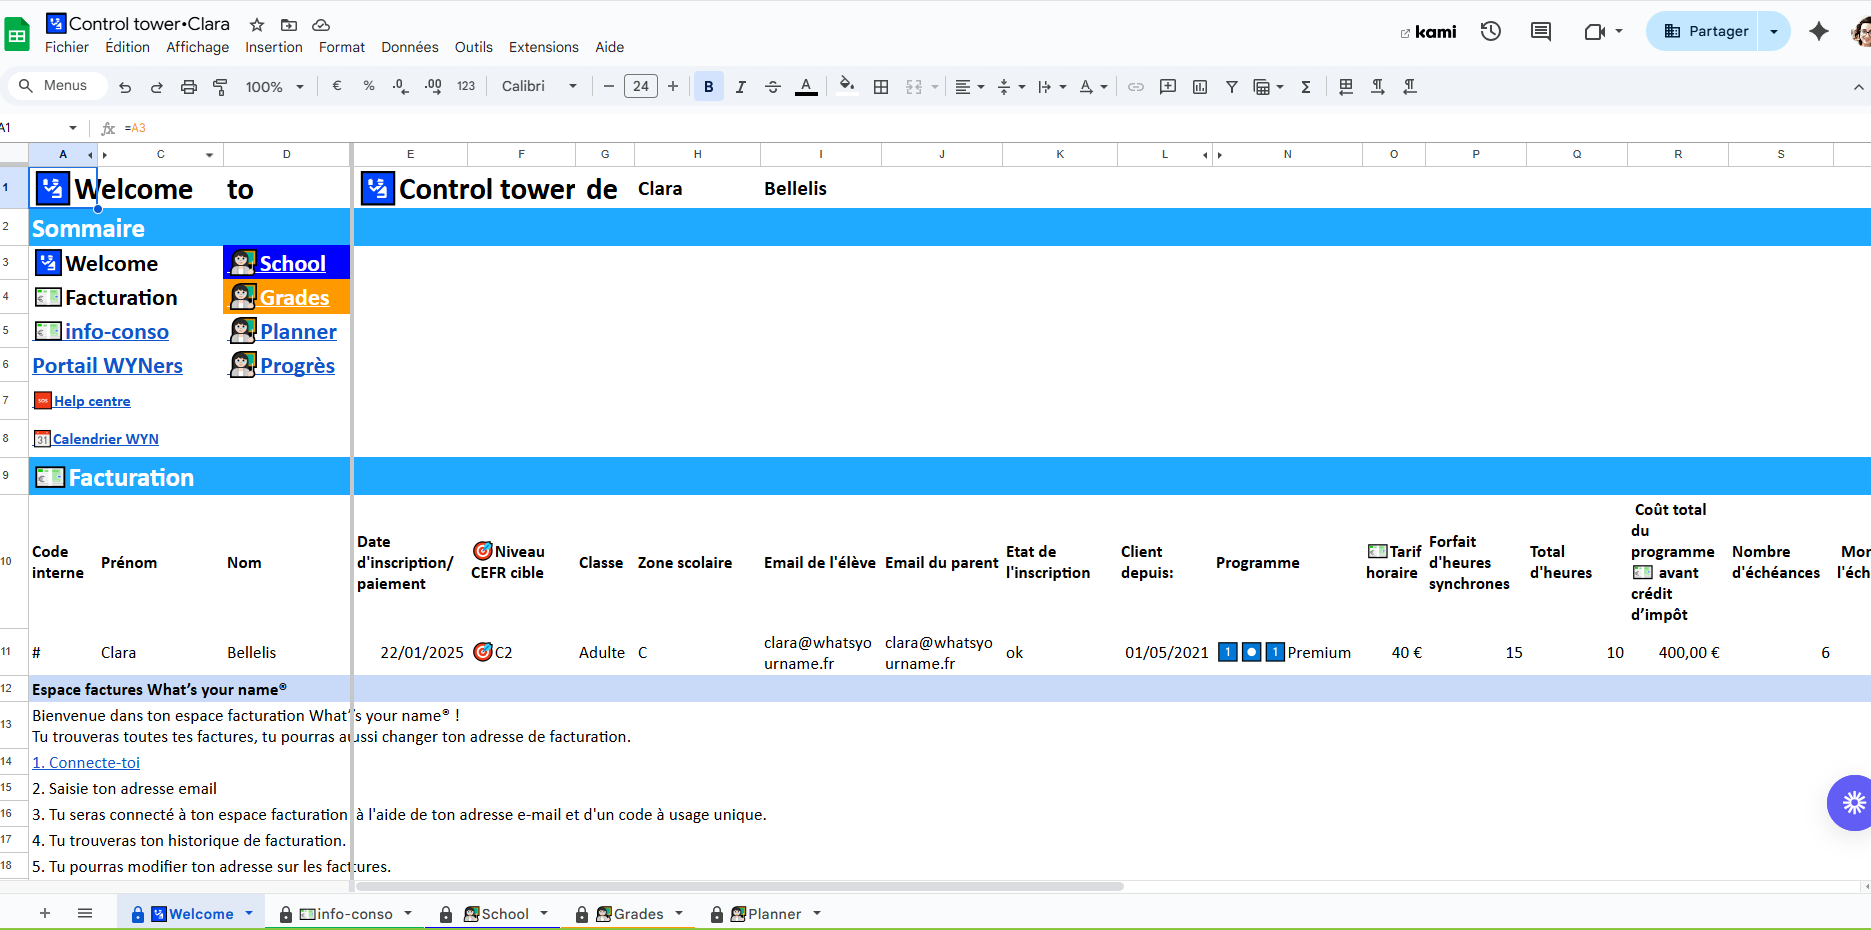Image resolution: width=1871 pixels, height=930 pixels.
Task: Open the text color picker
Action: click(806, 87)
